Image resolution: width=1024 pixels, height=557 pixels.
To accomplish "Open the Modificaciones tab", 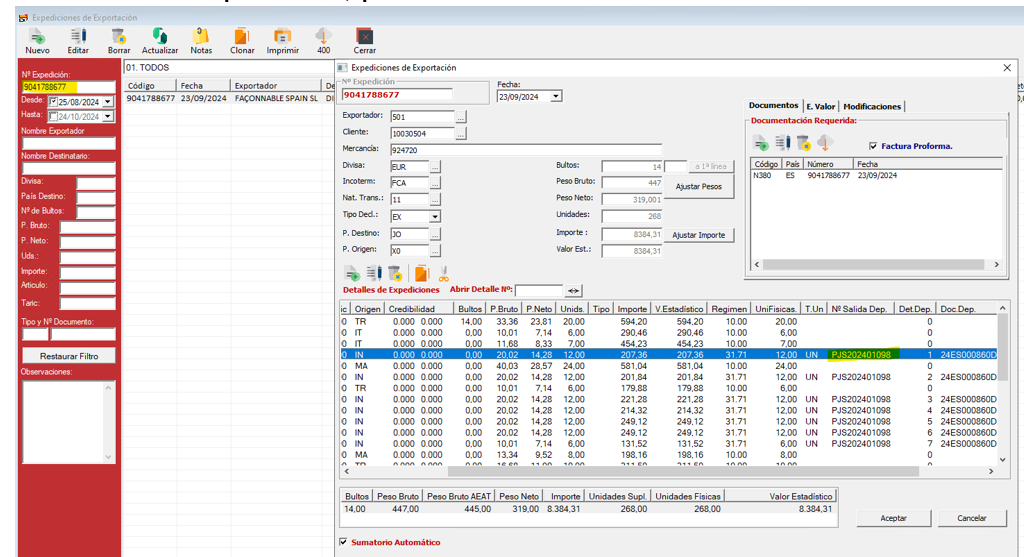I will pyautogui.click(x=872, y=106).
